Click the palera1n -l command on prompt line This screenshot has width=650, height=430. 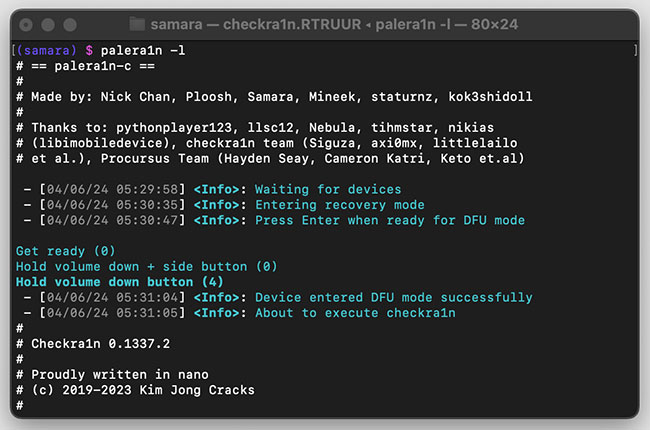click(143, 51)
